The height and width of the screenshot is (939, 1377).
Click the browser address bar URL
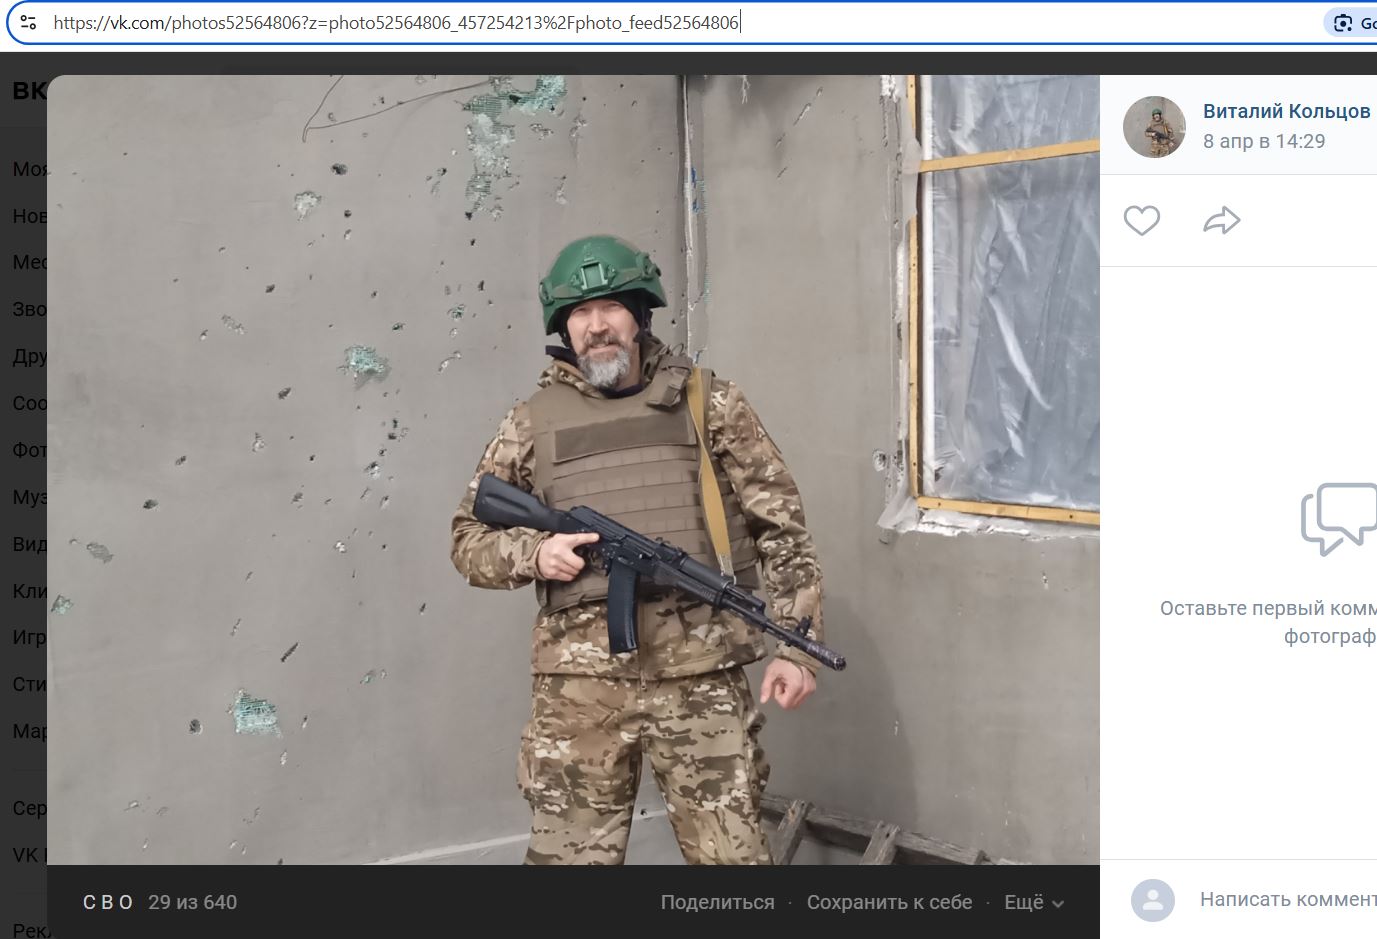[x=396, y=23]
